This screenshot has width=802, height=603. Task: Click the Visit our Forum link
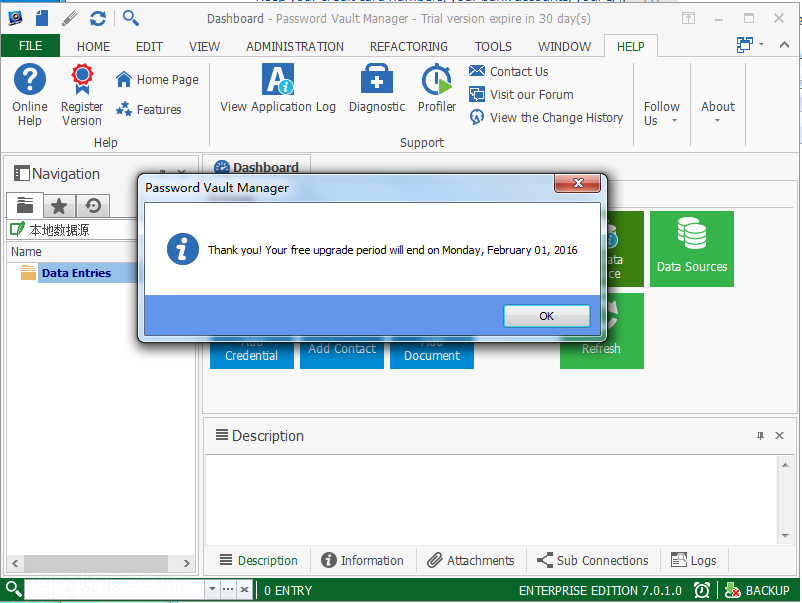(531, 95)
